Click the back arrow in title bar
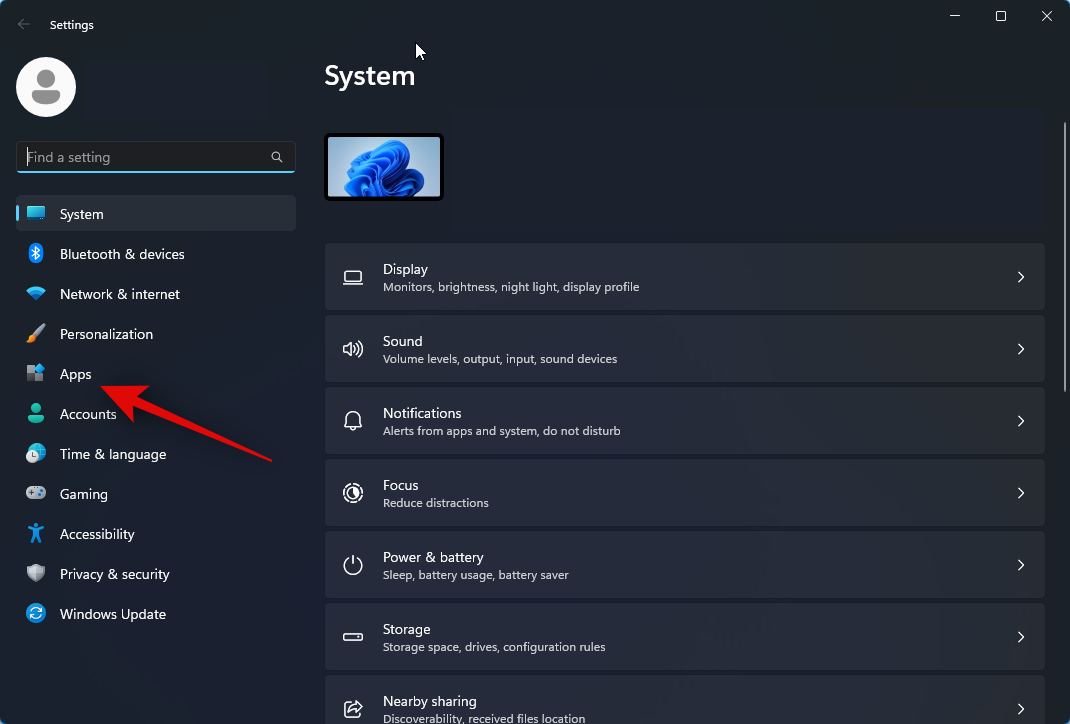Screen dimensions: 1070x724 click(24, 25)
